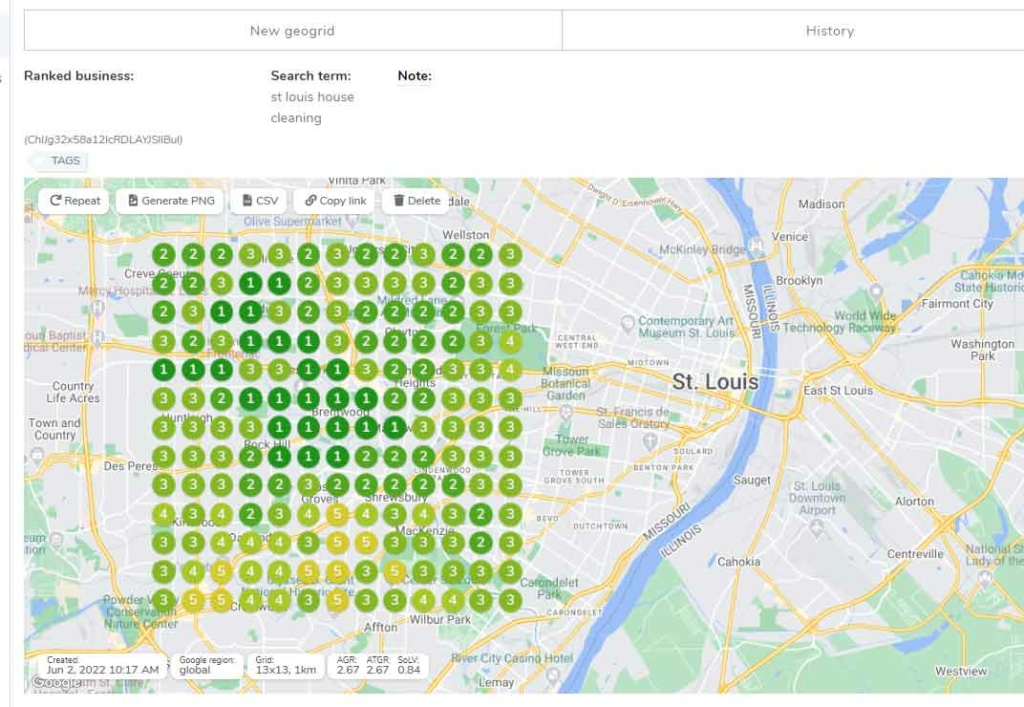Viewport: 1024px width, 707px height.
Task: Open the History tab
Action: pos(829,31)
